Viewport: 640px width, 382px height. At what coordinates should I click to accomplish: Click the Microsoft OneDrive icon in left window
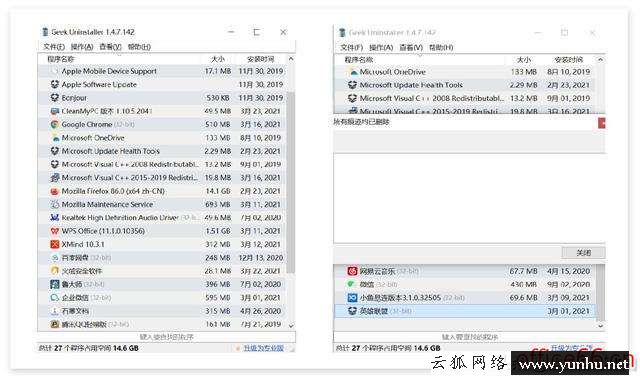point(55,138)
